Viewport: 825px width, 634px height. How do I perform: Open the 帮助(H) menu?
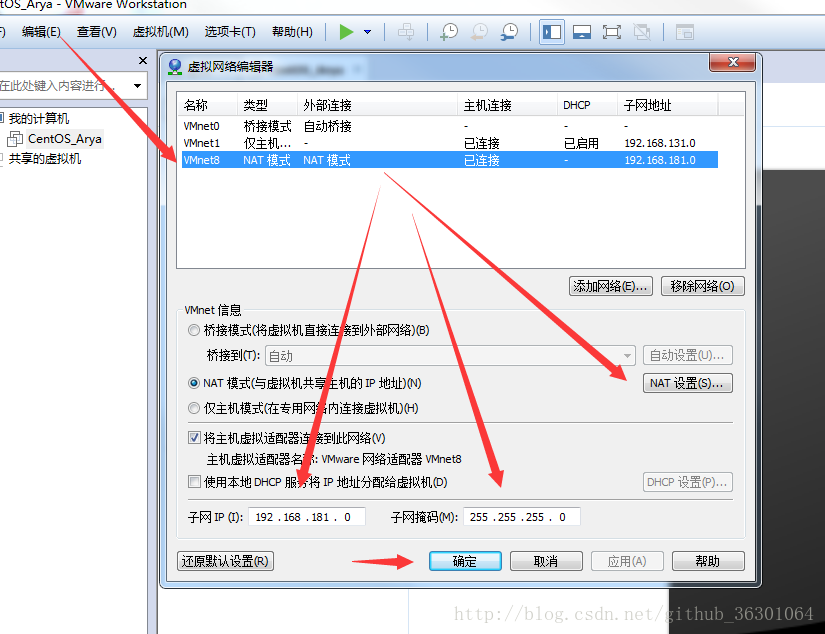pyautogui.click(x=292, y=32)
